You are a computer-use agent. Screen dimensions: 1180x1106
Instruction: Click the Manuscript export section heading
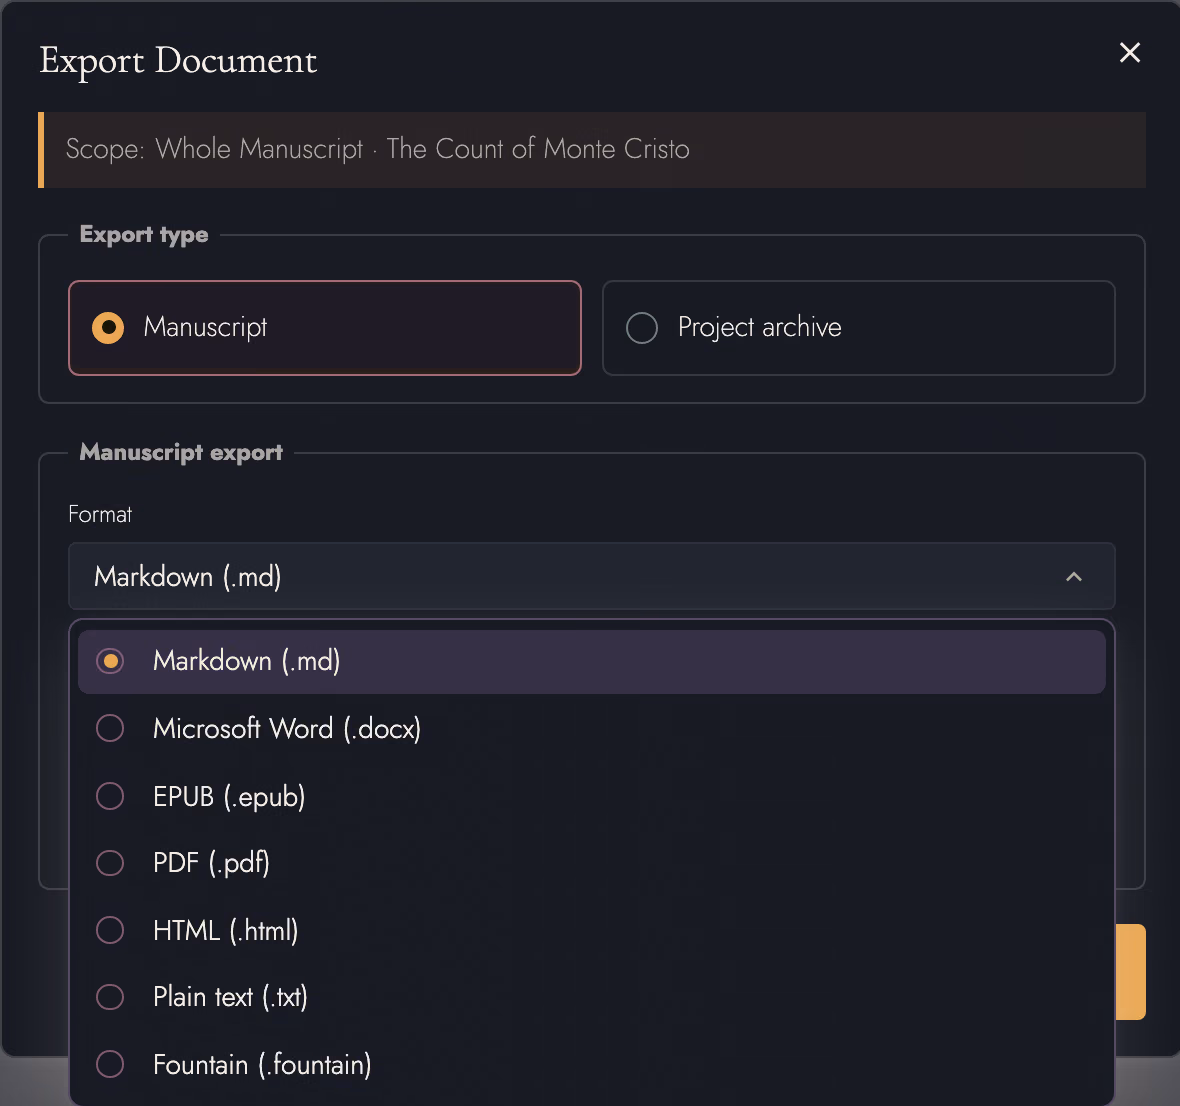click(x=181, y=452)
